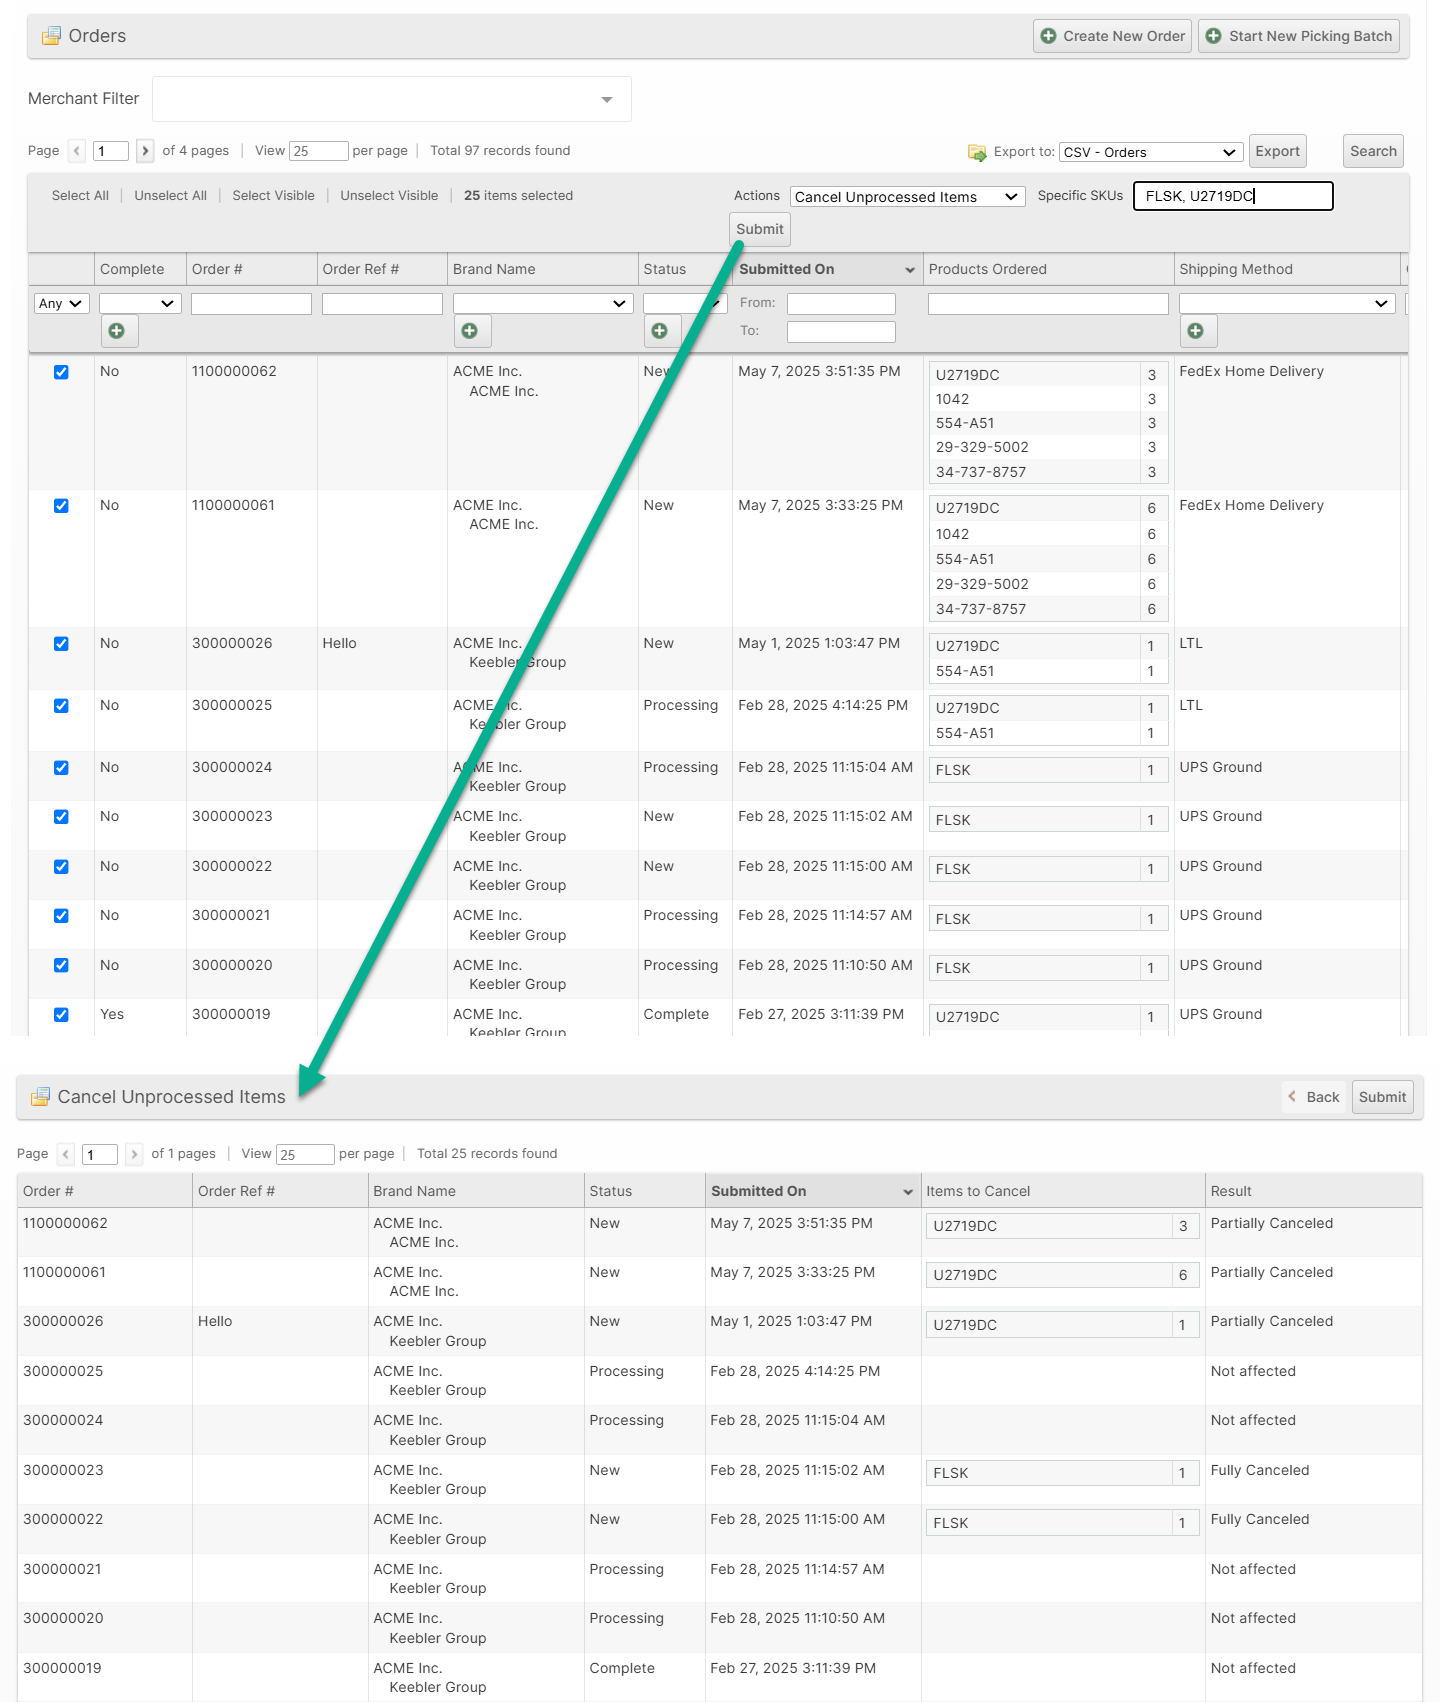Uncheck the checkbox for order 1100000062
Viewport: 1440px width, 1702px height.
[61, 372]
